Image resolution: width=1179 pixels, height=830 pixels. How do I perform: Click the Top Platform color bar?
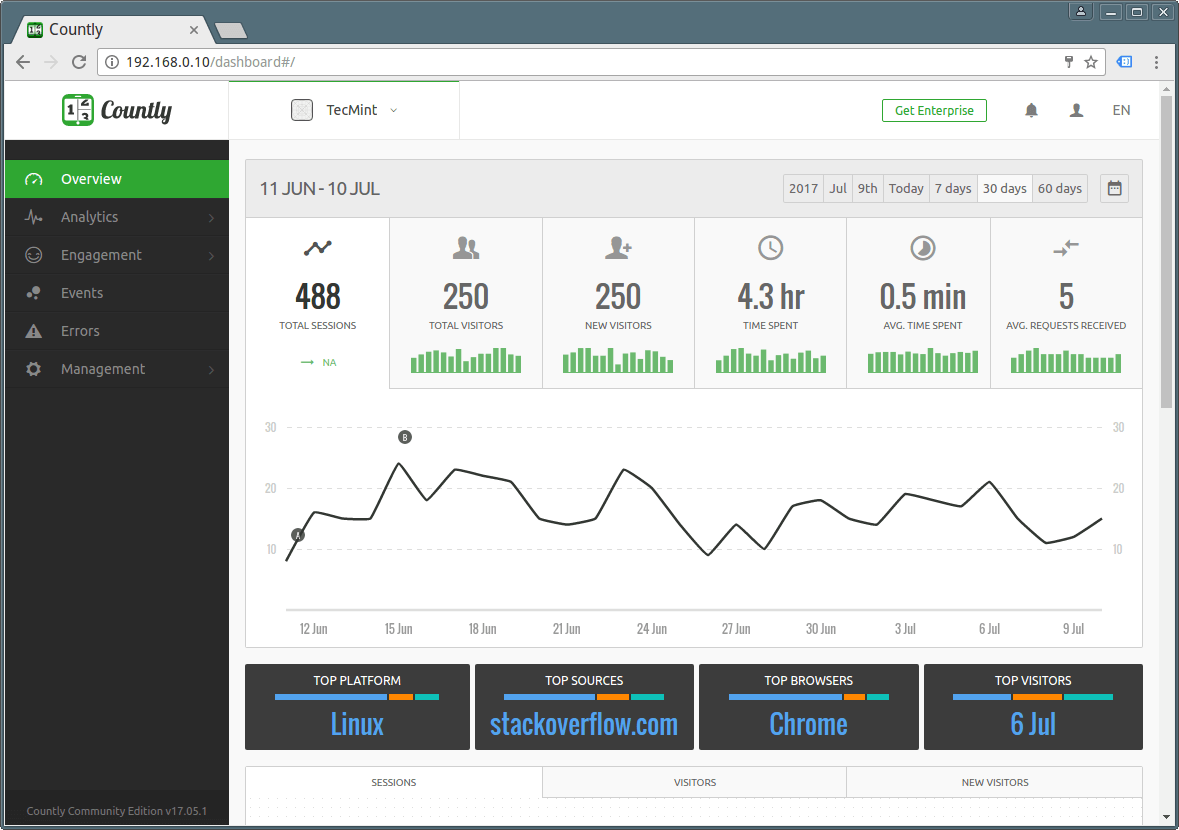357,697
